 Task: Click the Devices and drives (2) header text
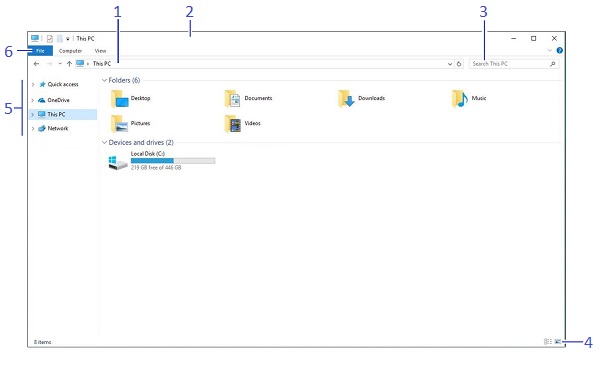(141, 142)
